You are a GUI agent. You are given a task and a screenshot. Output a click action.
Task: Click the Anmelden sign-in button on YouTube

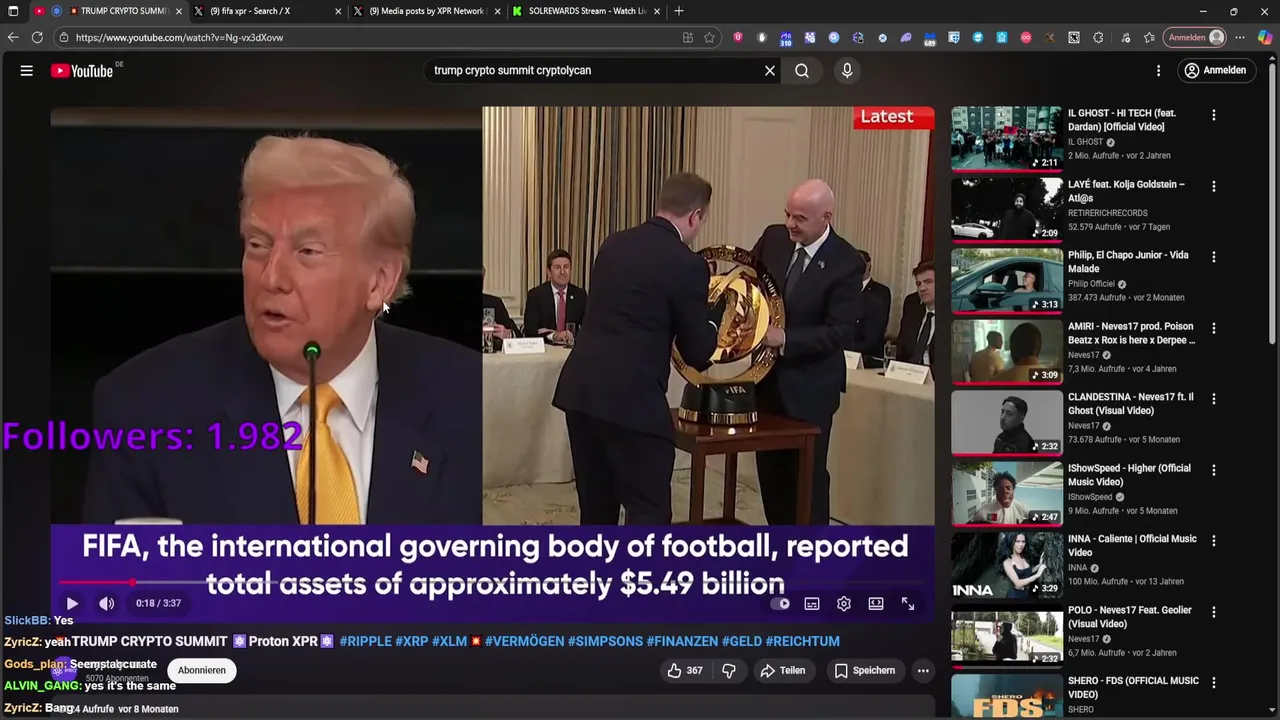click(x=1215, y=71)
